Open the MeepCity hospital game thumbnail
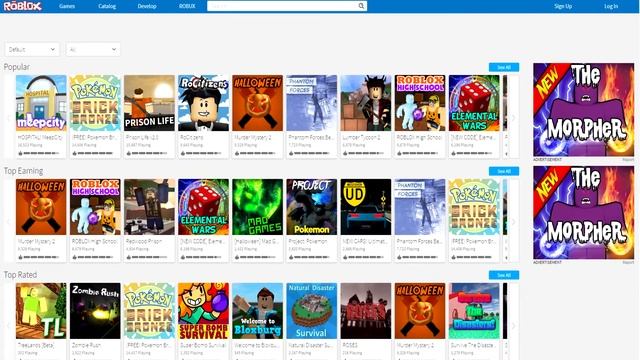 coord(41,103)
